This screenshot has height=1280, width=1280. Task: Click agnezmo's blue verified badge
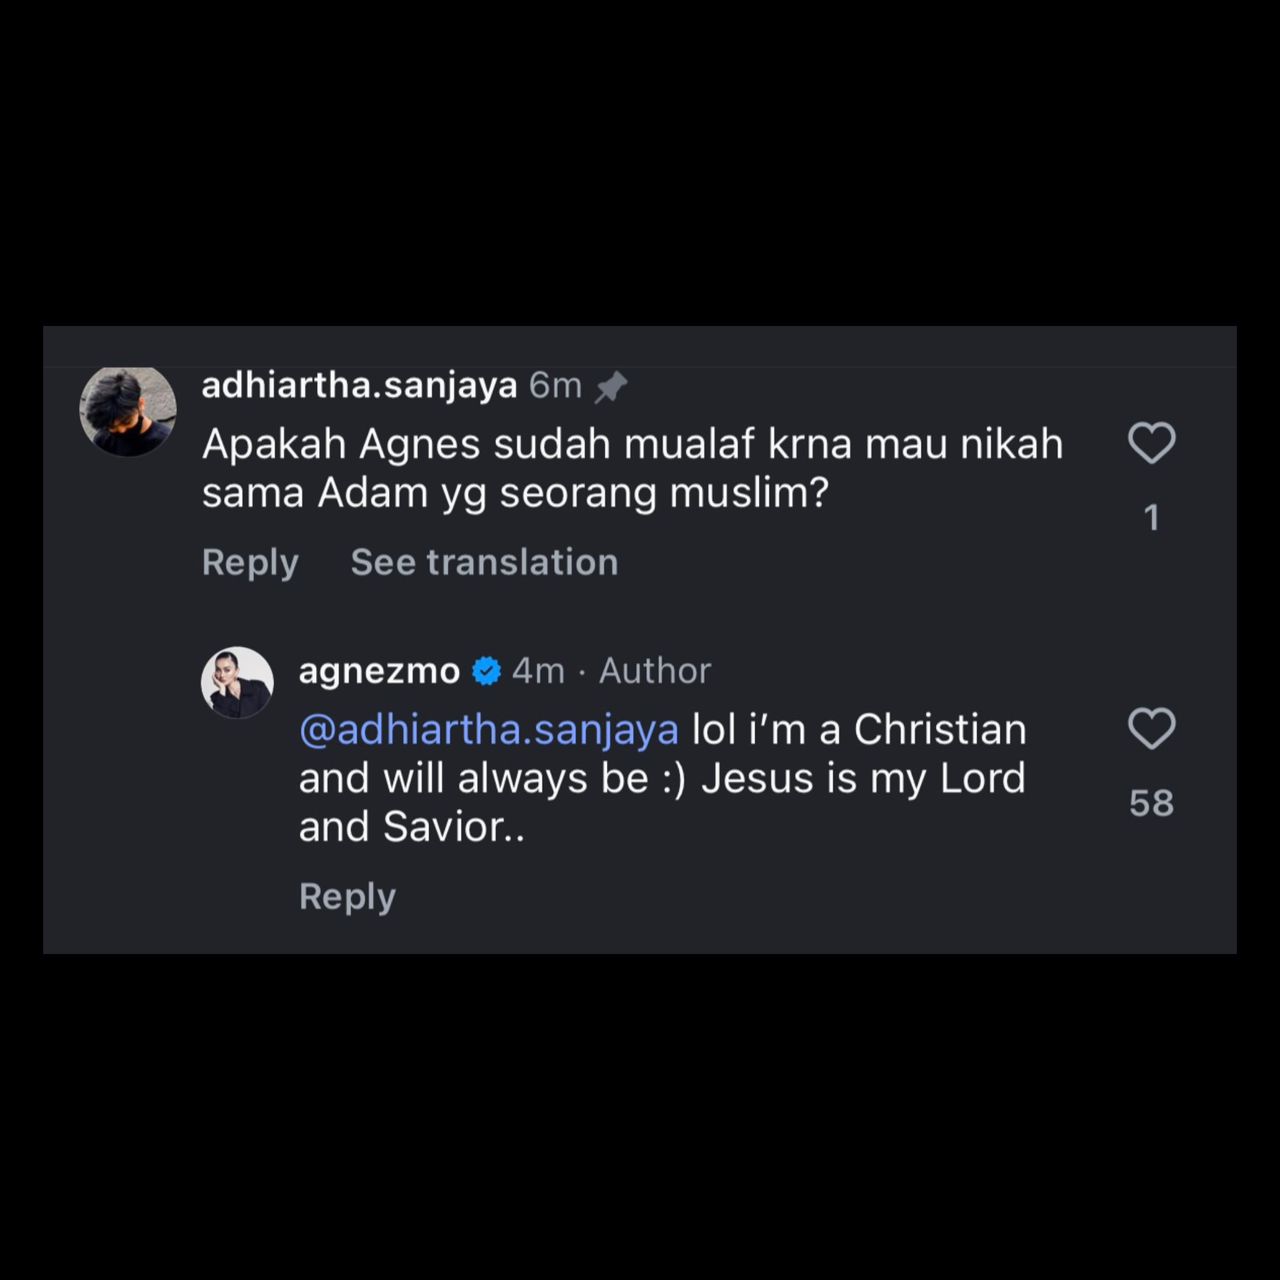(486, 671)
